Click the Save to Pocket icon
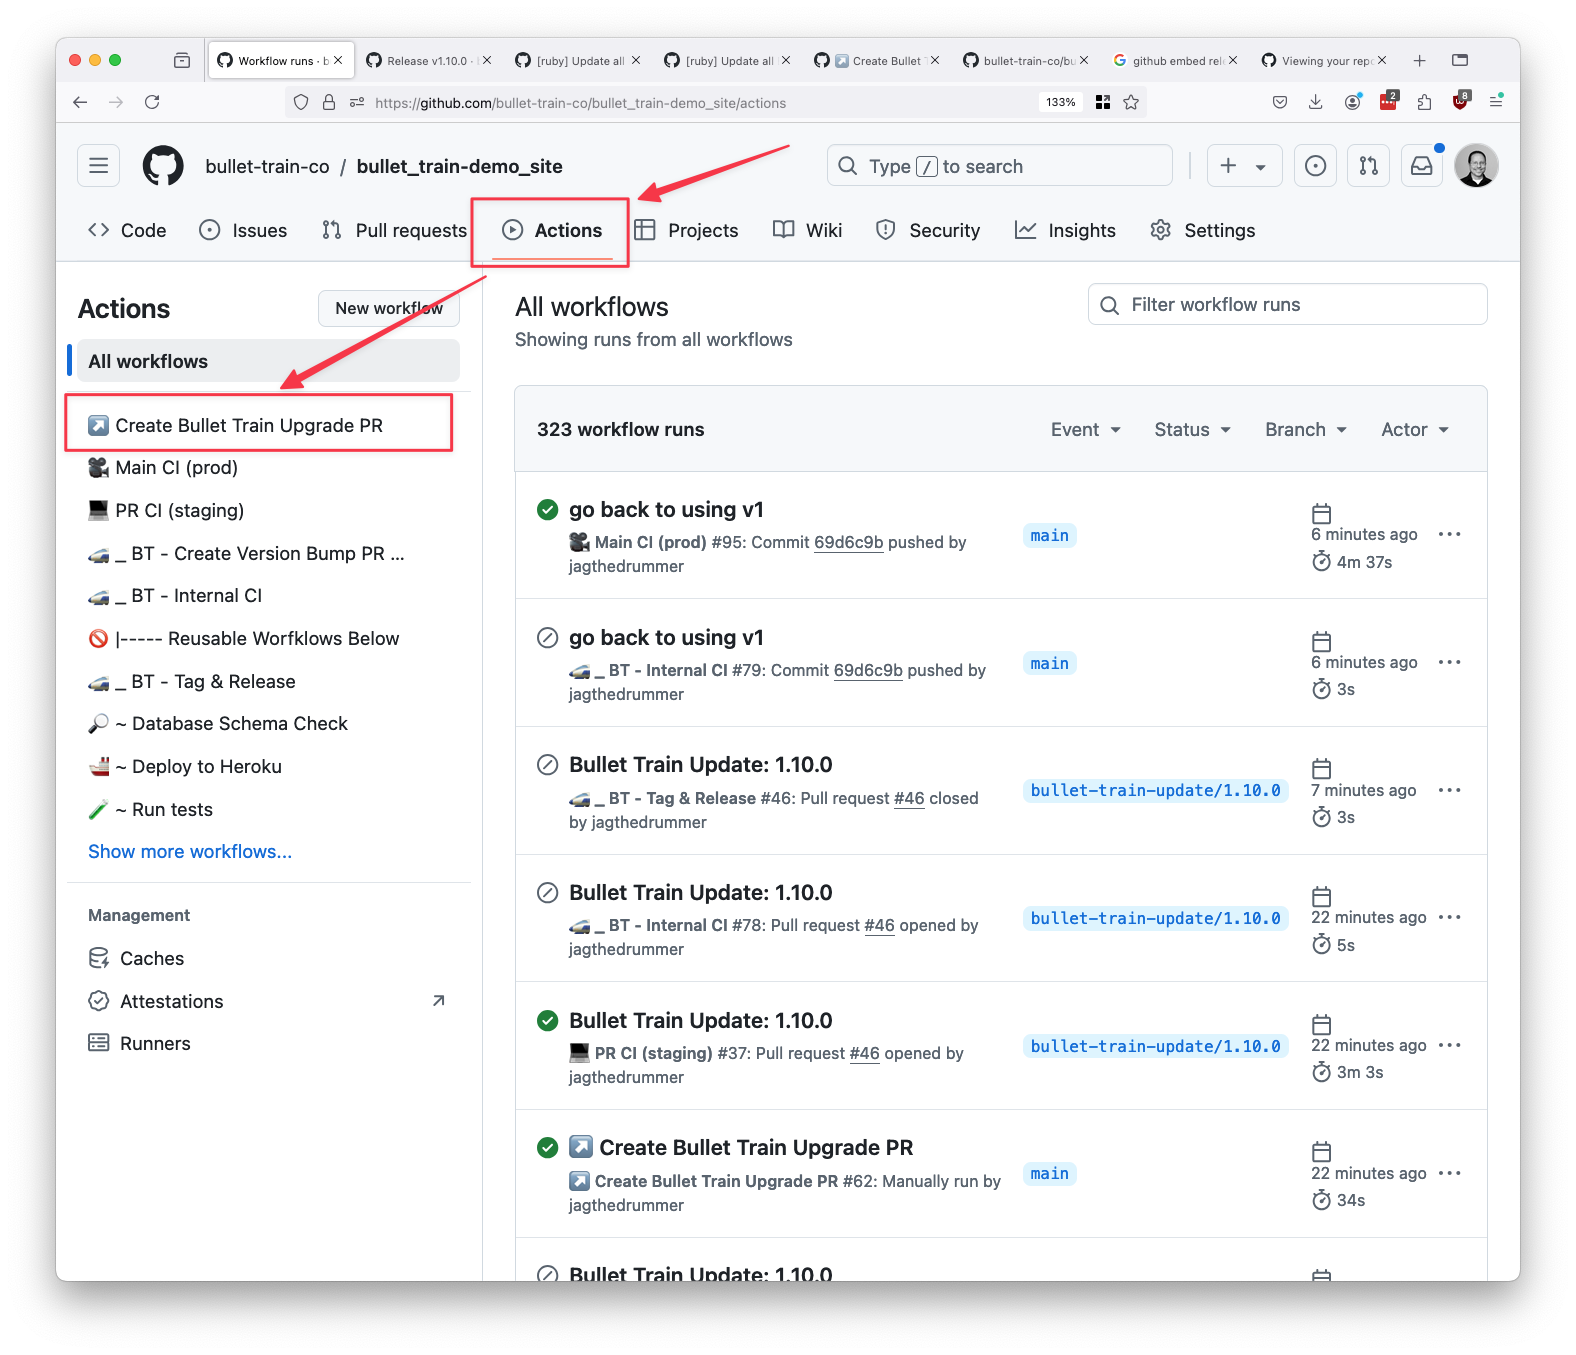1576x1355 pixels. point(1279,102)
